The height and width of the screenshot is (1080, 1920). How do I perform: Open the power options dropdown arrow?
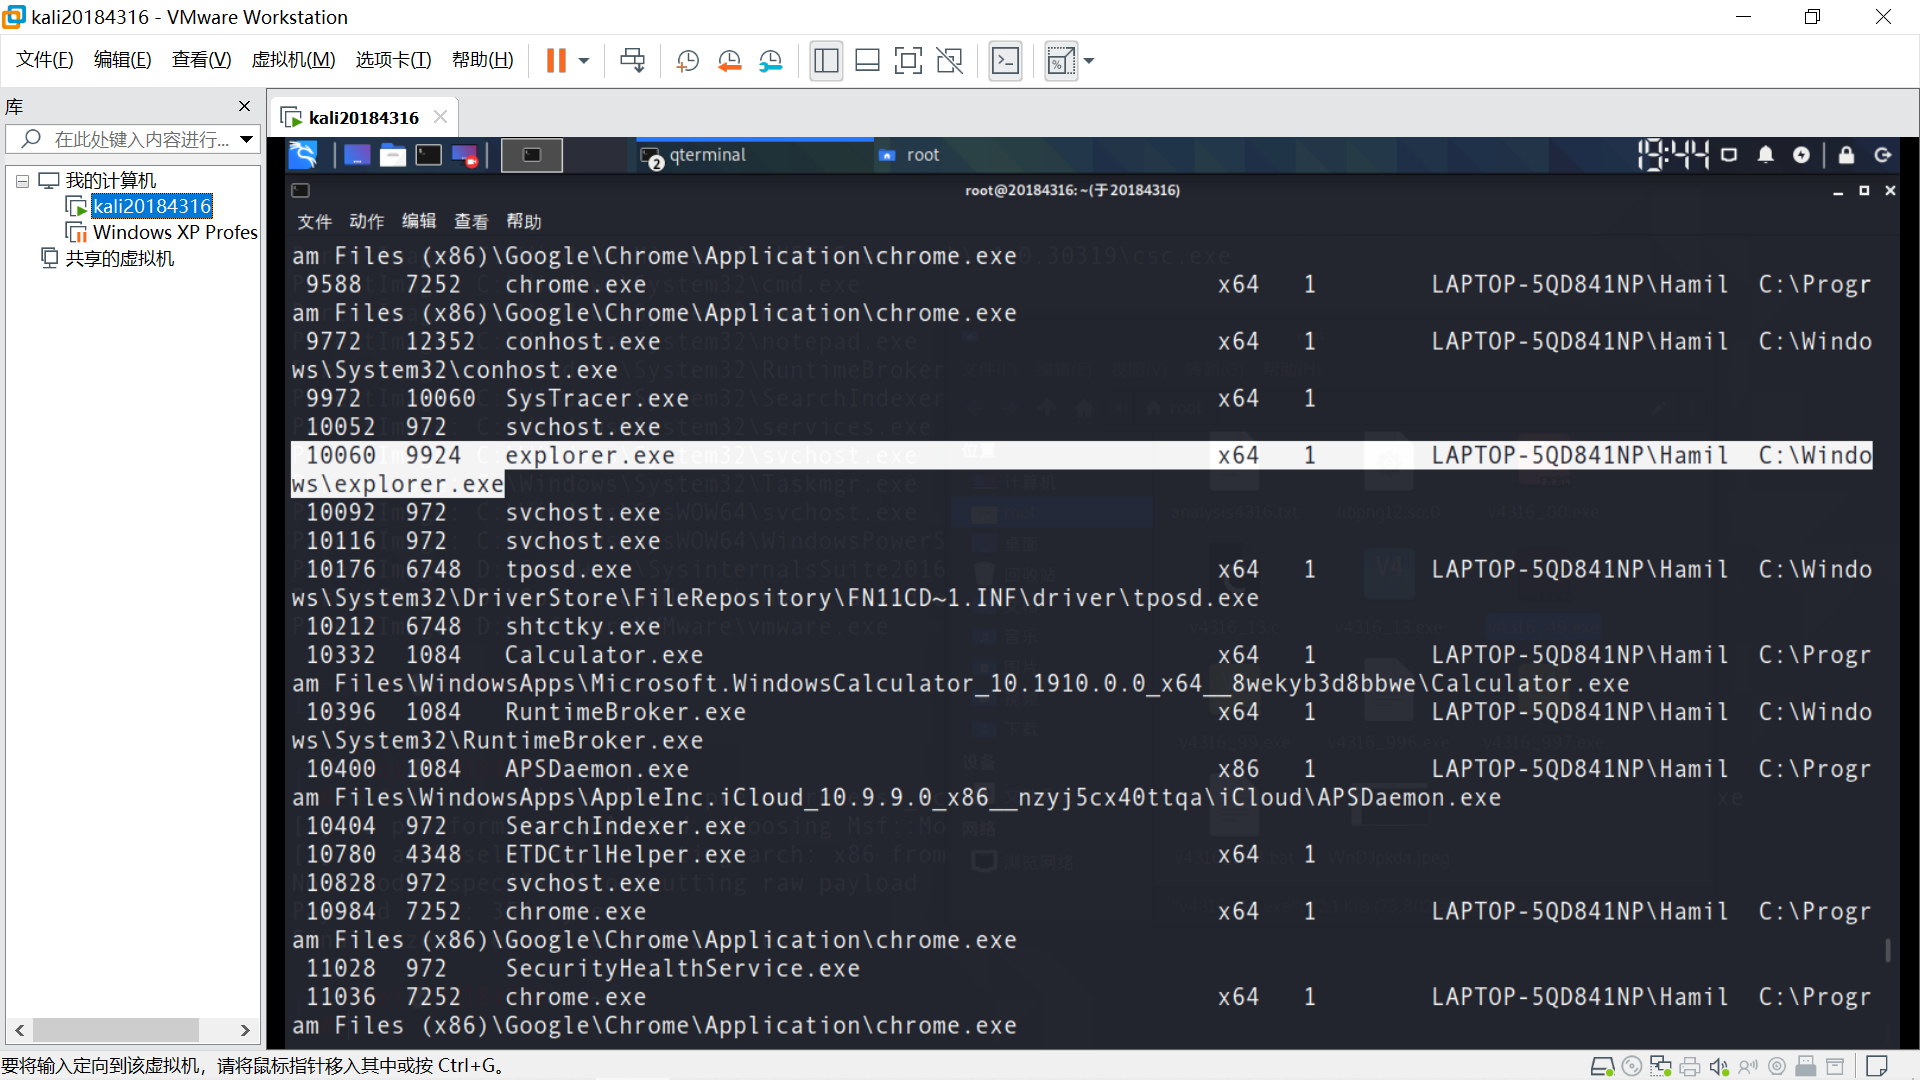[x=584, y=61]
